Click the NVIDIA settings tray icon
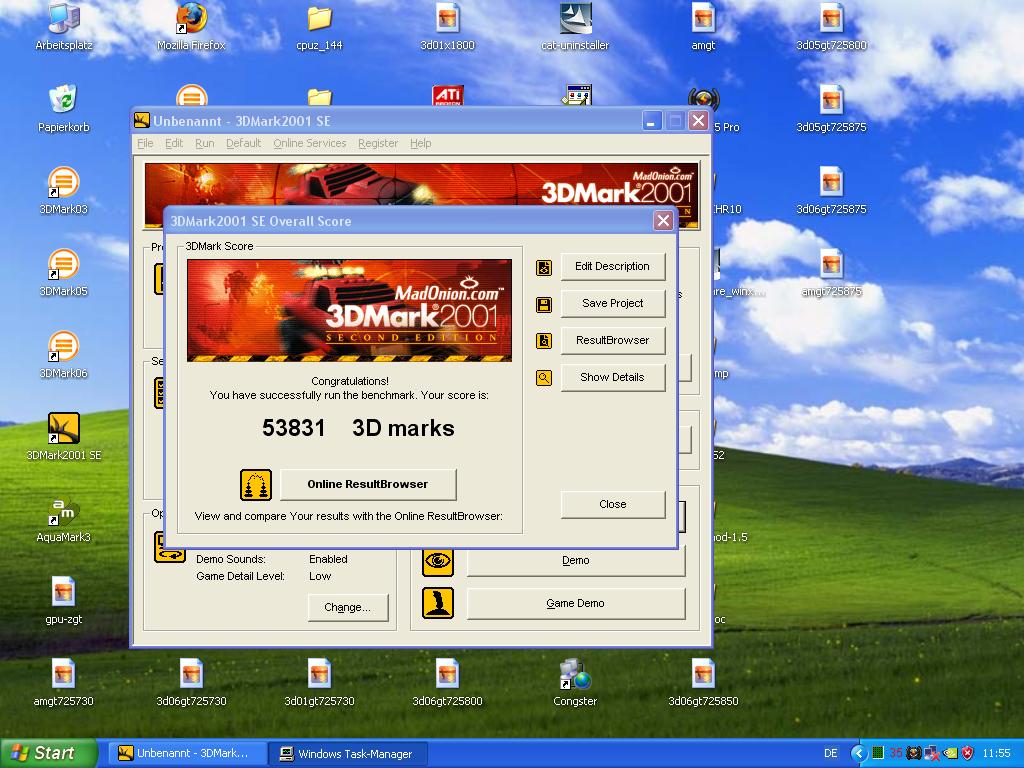 (x=952, y=753)
